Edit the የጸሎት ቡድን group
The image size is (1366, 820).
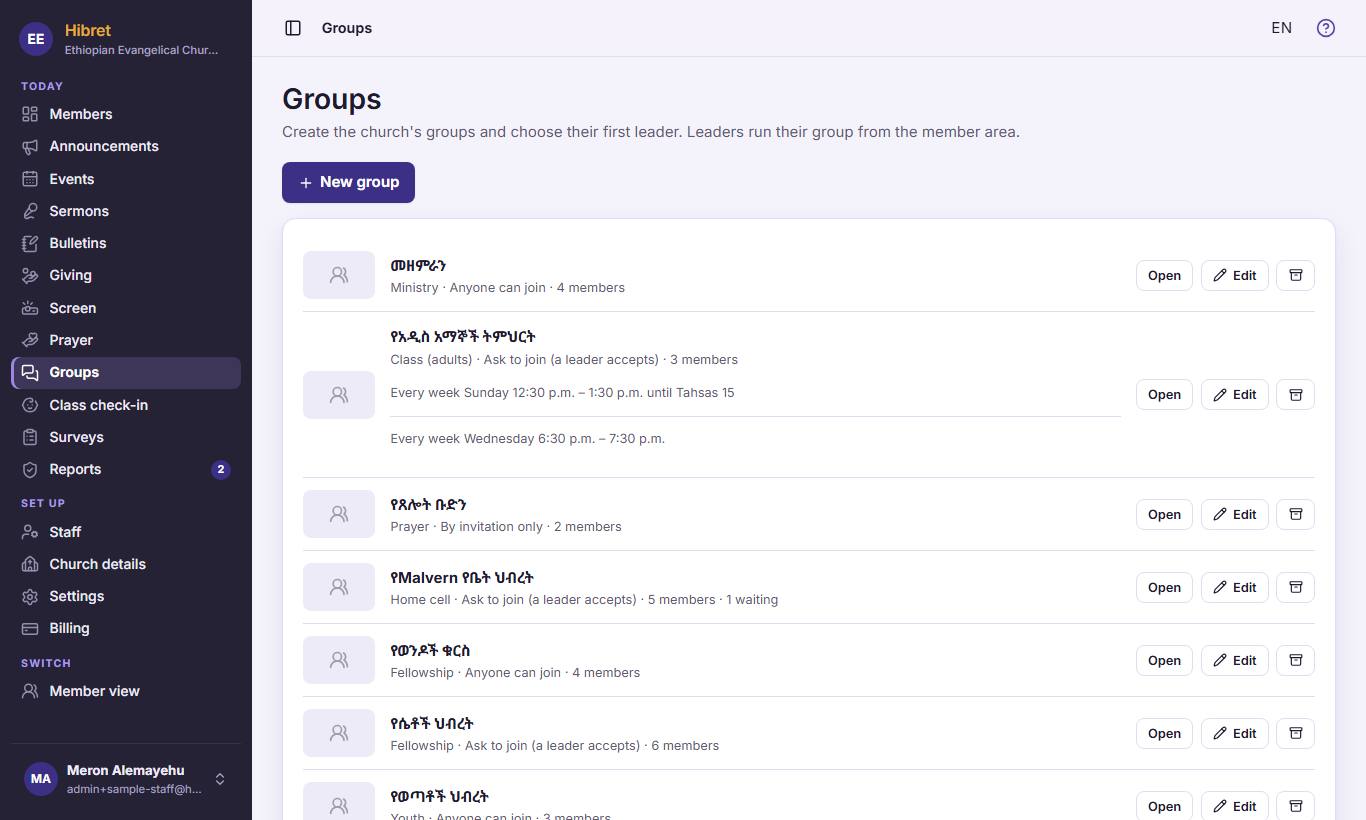click(1235, 514)
